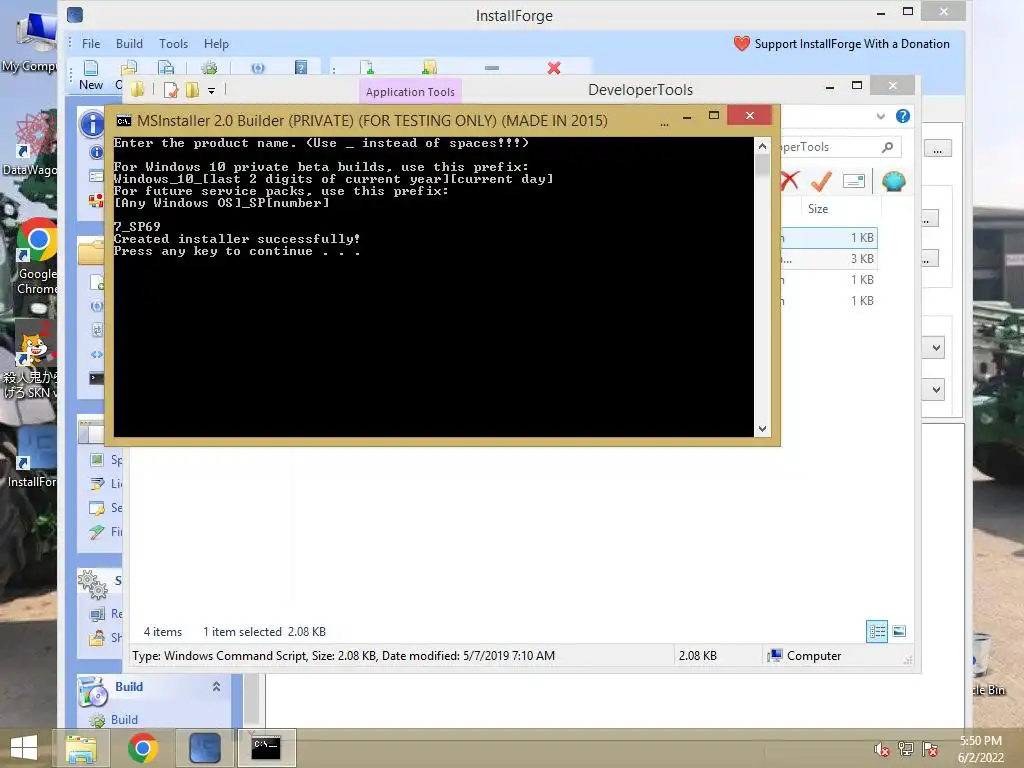
Task: Click the large gears System icon in InstallForge sidebar
Action: [x=93, y=584]
